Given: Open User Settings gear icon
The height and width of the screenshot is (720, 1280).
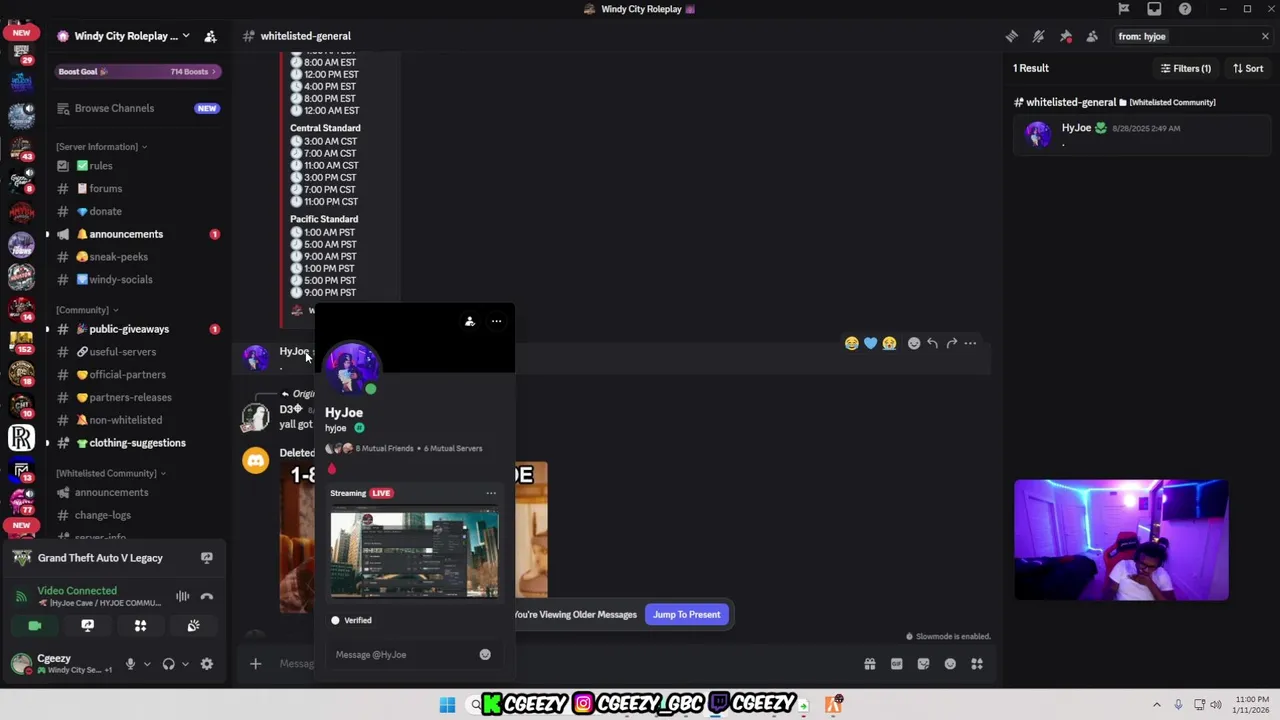Looking at the screenshot, I should click(207, 664).
